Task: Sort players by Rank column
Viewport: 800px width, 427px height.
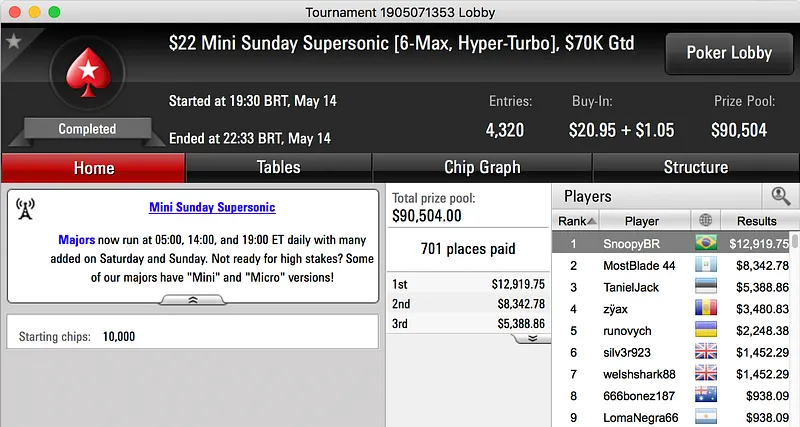Action: (578, 221)
